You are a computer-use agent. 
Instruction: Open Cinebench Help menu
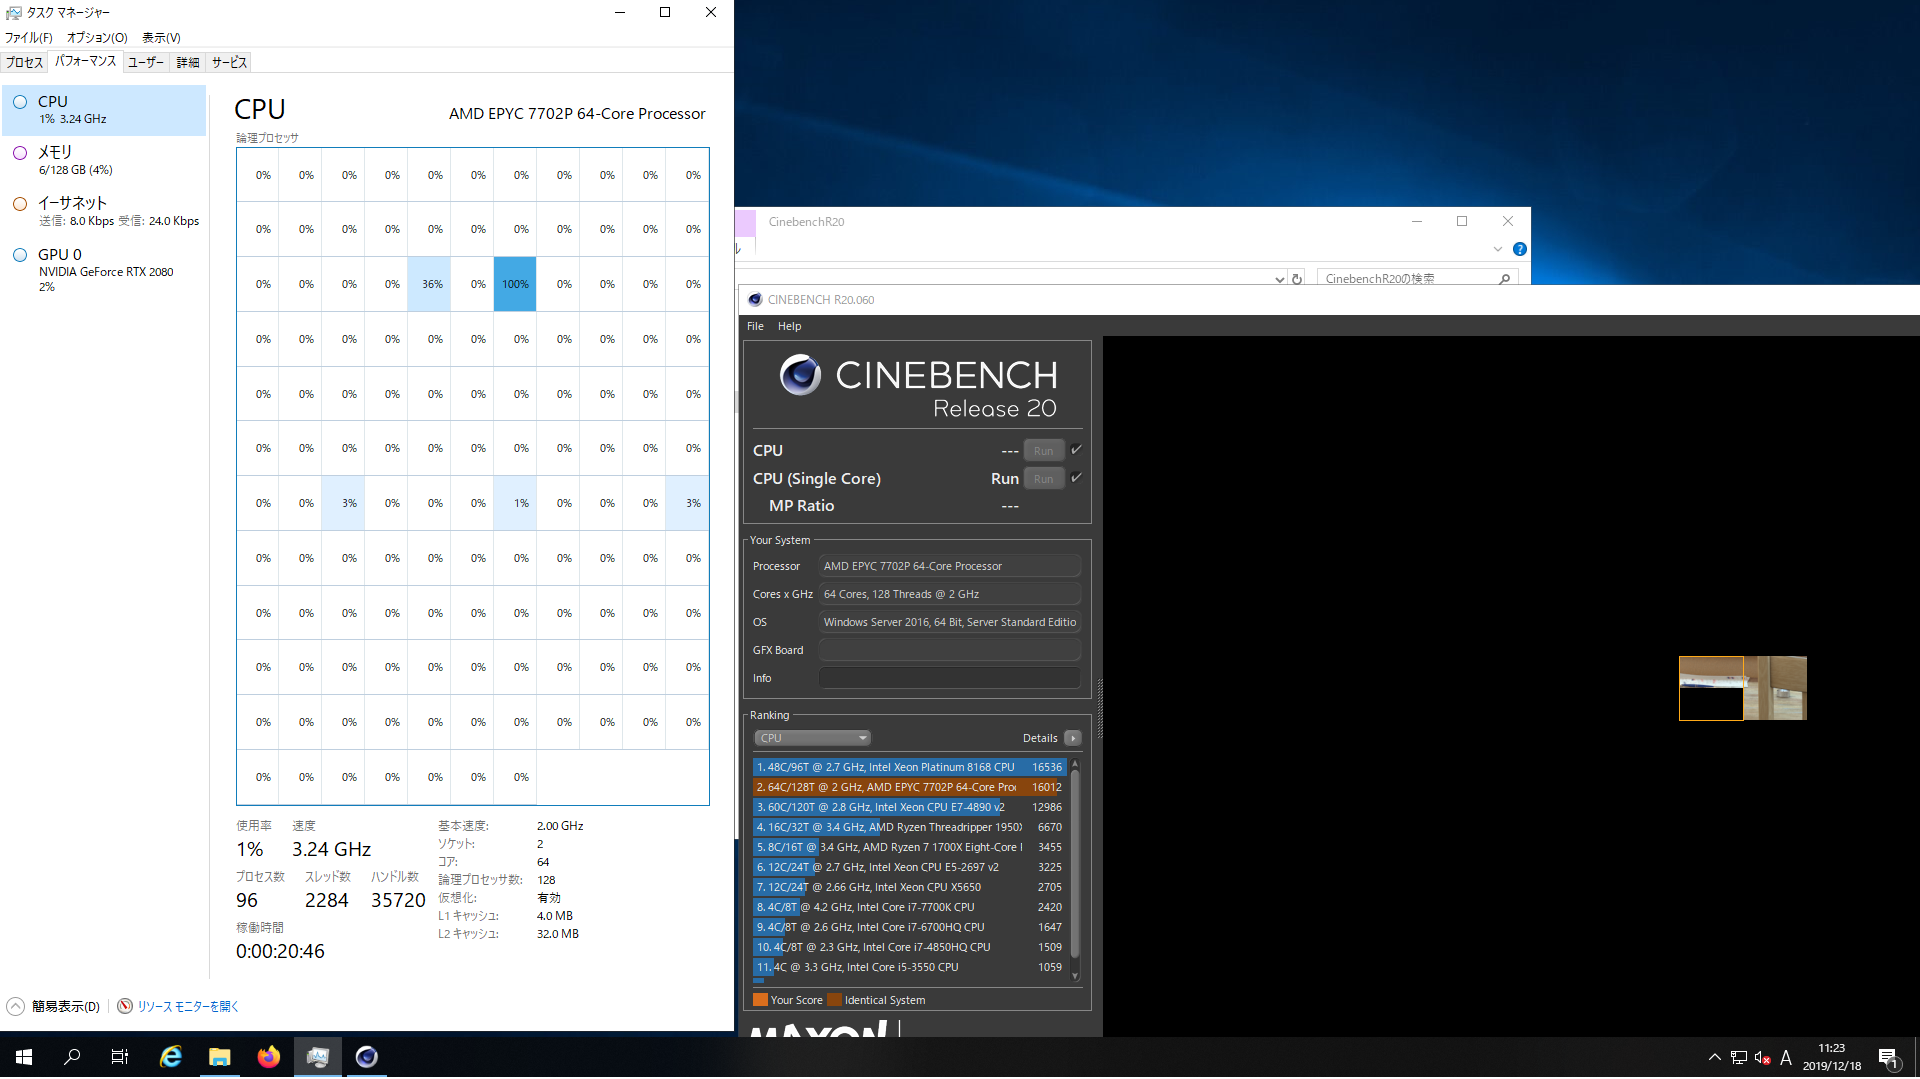pyautogui.click(x=790, y=326)
